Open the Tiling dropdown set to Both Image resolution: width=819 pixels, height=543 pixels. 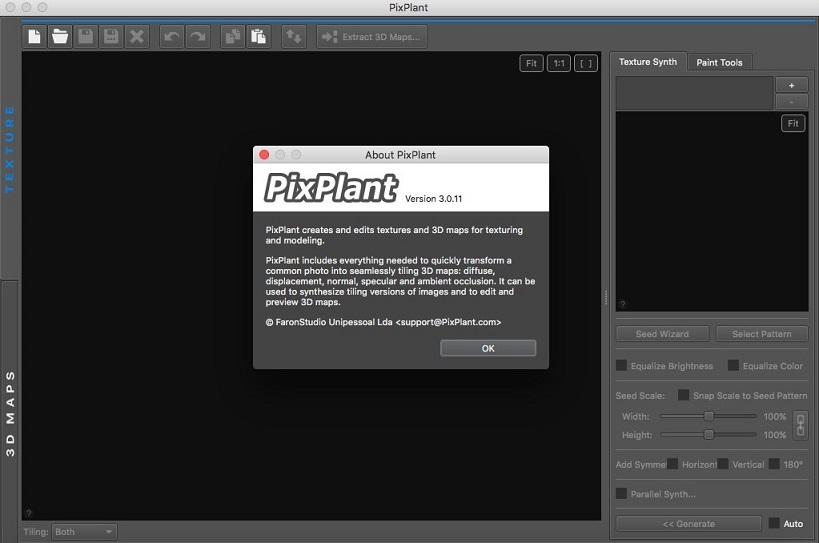pos(84,532)
